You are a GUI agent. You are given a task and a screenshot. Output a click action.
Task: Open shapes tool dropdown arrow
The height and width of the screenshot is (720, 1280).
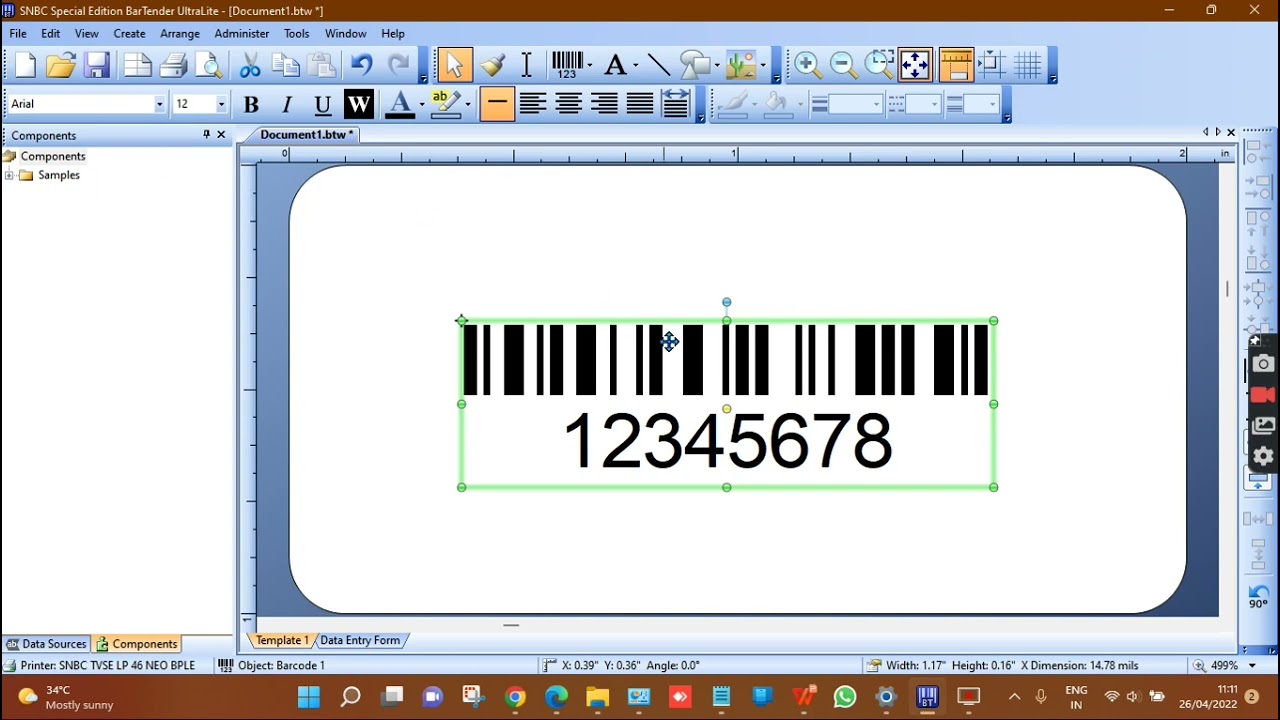point(717,66)
